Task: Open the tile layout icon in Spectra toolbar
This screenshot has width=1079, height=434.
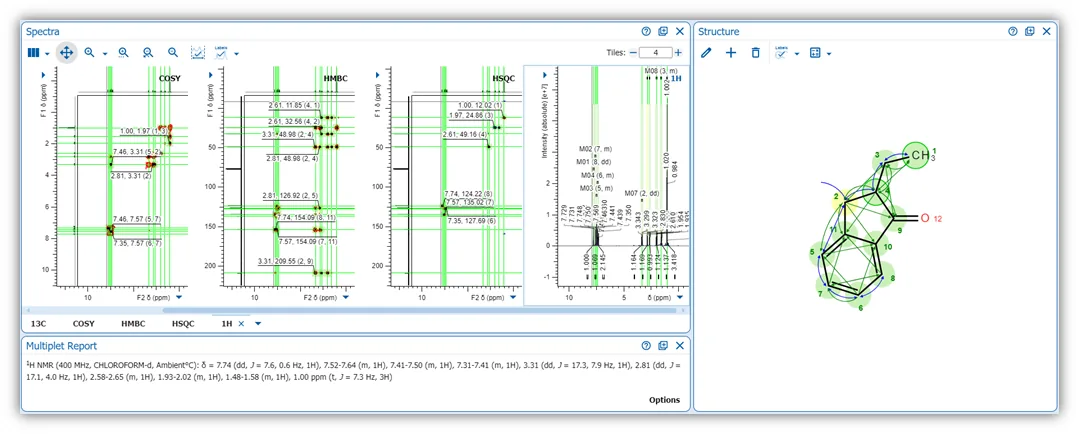Action: [x=33, y=52]
